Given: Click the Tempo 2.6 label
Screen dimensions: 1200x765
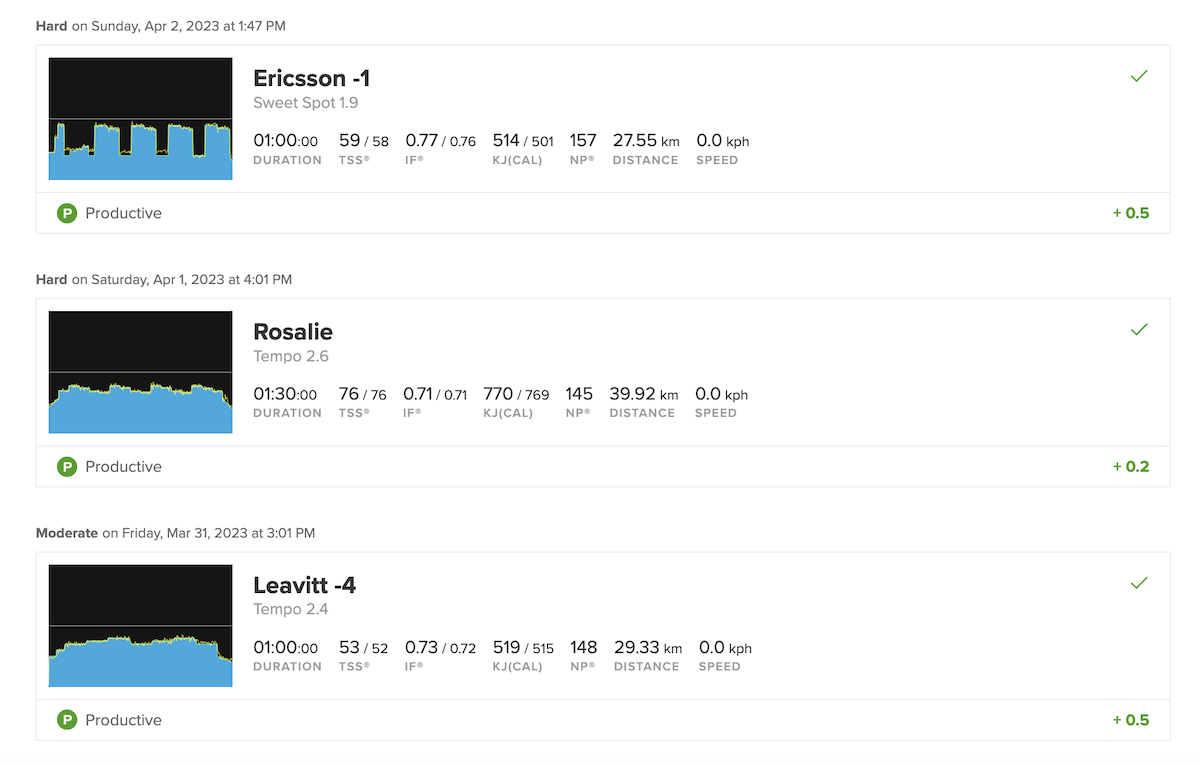Looking at the screenshot, I should [x=291, y=356].
